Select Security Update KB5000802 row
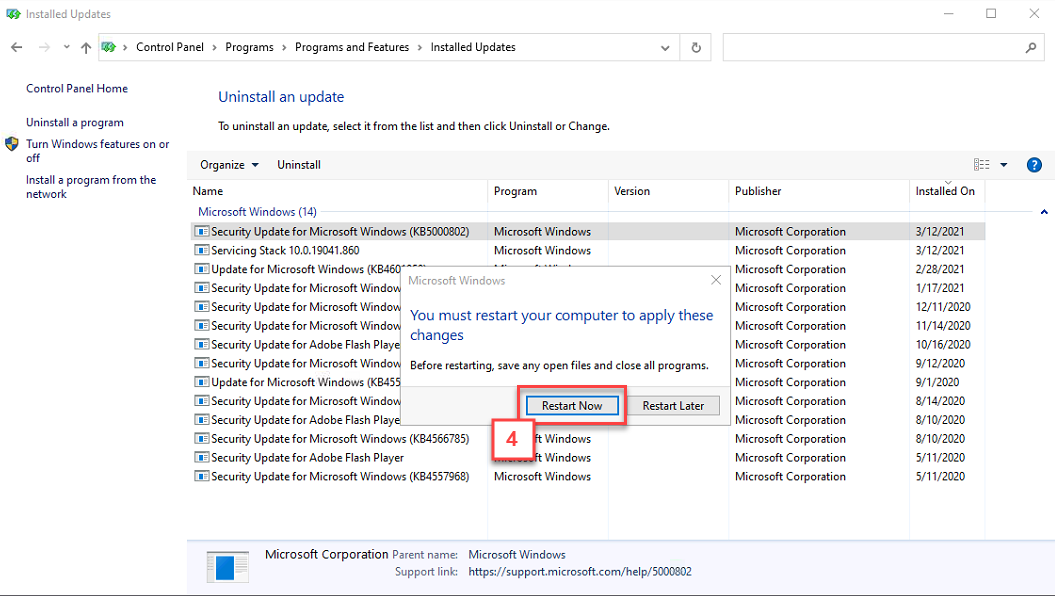Screen dimensions: 1055x596 [x=588, y=231]
